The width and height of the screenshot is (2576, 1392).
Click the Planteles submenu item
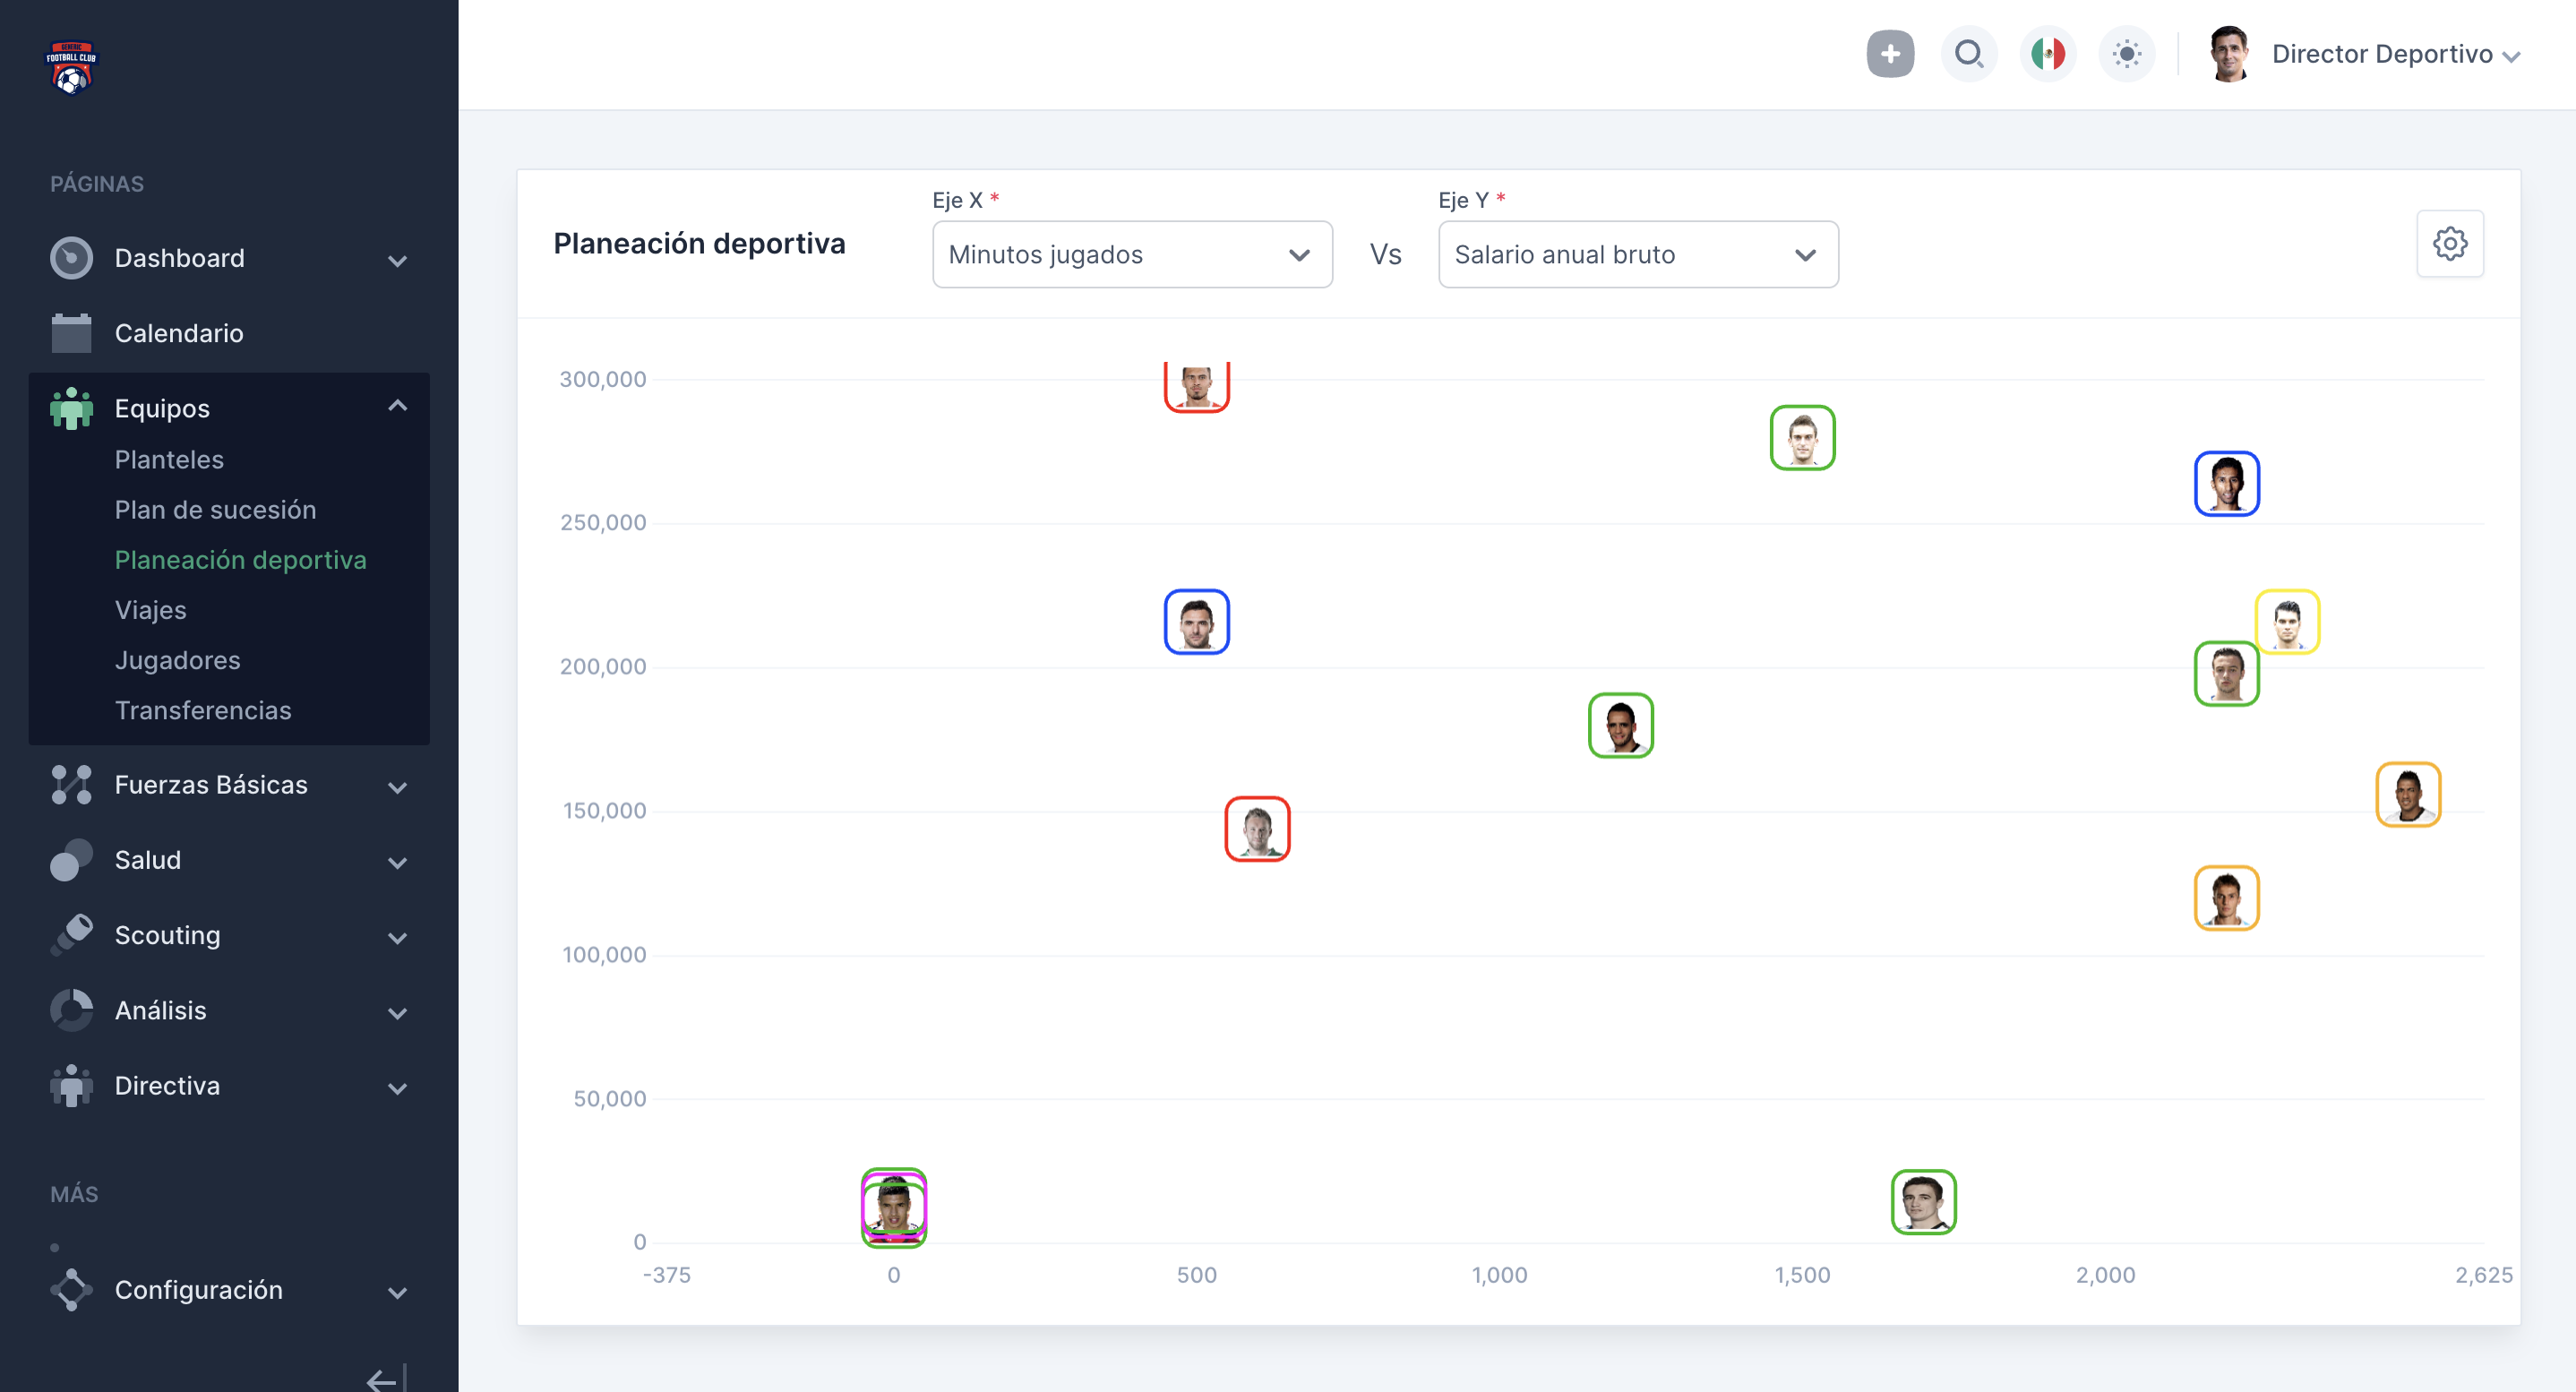169,460
